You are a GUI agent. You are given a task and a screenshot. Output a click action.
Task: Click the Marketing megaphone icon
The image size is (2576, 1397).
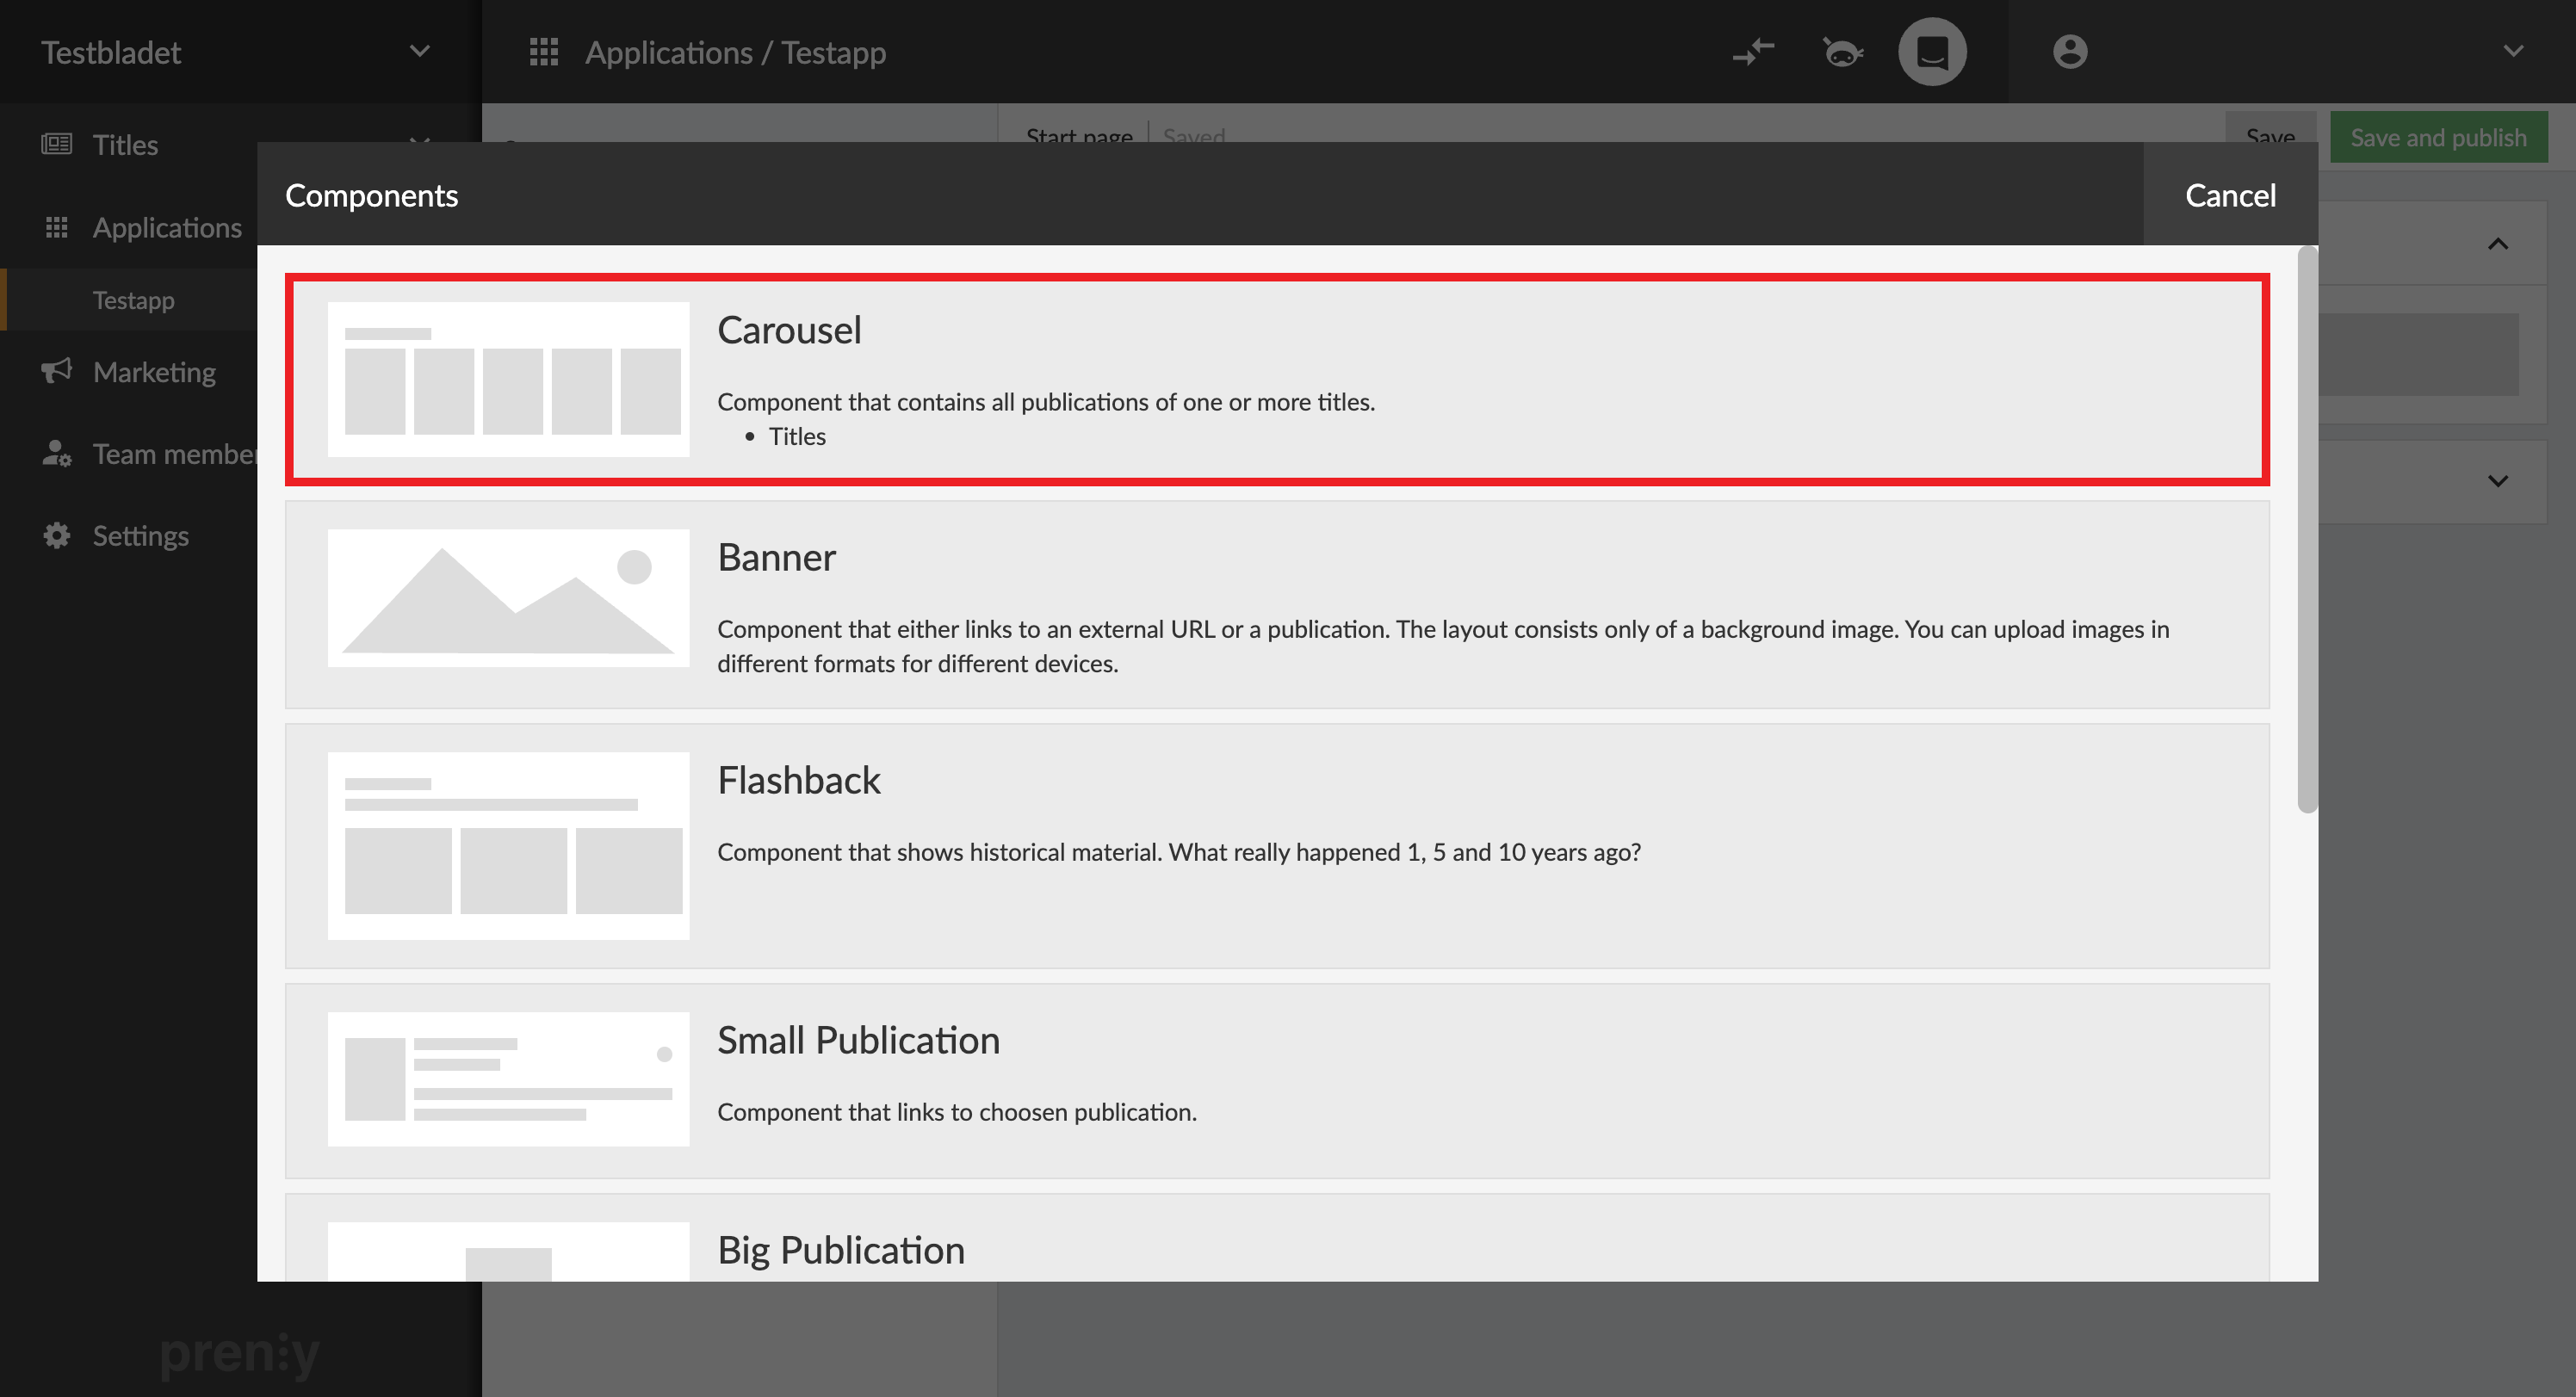click(x=56, y=372)
